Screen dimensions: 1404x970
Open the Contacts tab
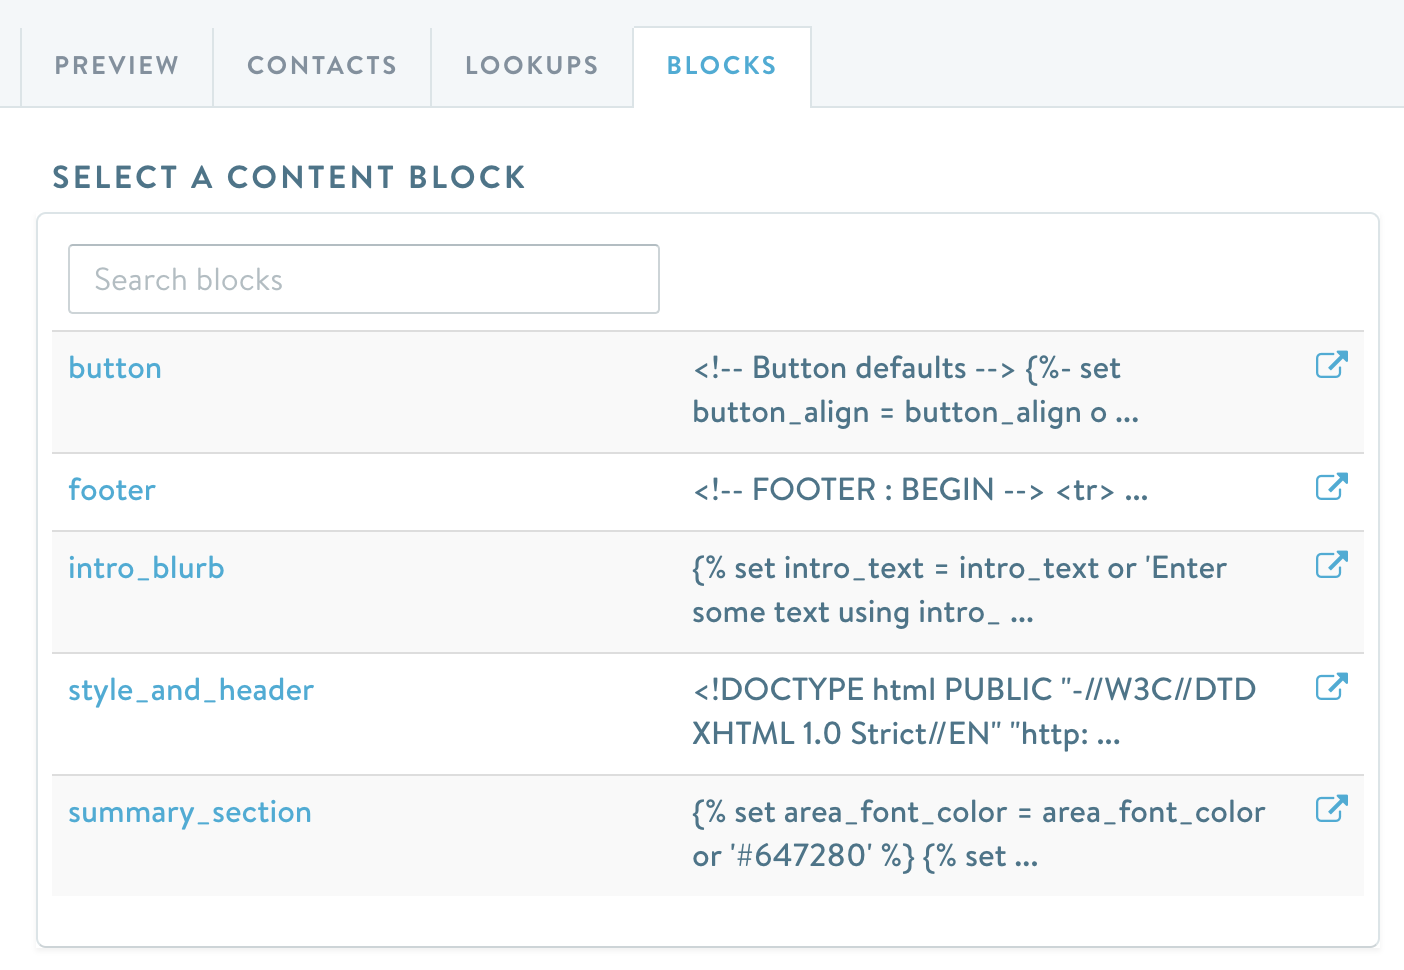pyautogui.click(x=322, y=66)
